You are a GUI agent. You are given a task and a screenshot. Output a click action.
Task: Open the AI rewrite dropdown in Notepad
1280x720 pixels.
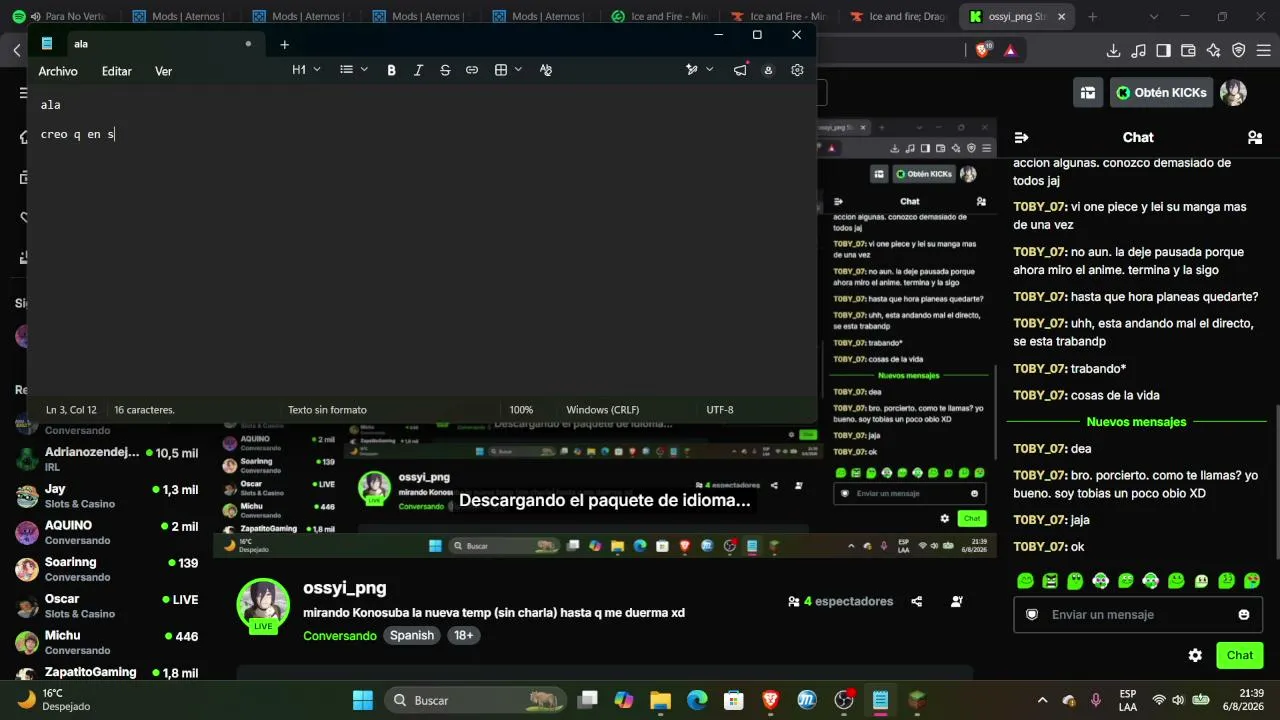pyautogui.click(x=699, y=70)
